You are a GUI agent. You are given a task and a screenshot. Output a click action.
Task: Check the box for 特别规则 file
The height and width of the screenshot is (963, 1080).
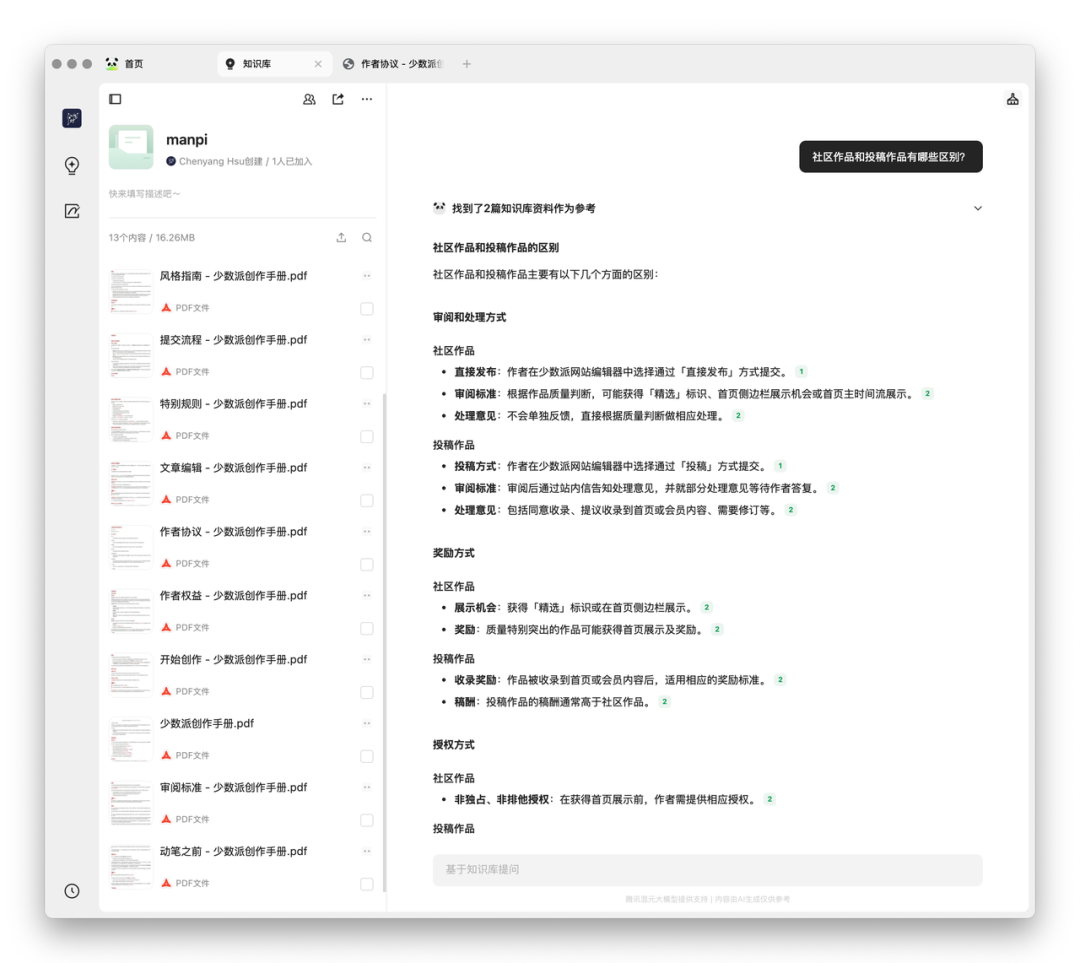pos(367,437)
